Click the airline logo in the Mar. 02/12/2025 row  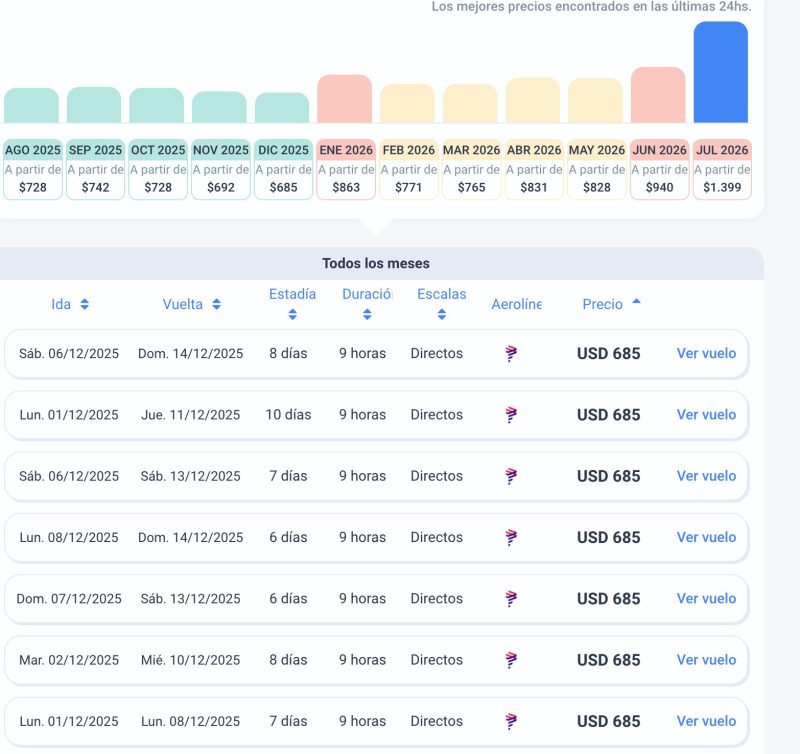pos(511,660)
